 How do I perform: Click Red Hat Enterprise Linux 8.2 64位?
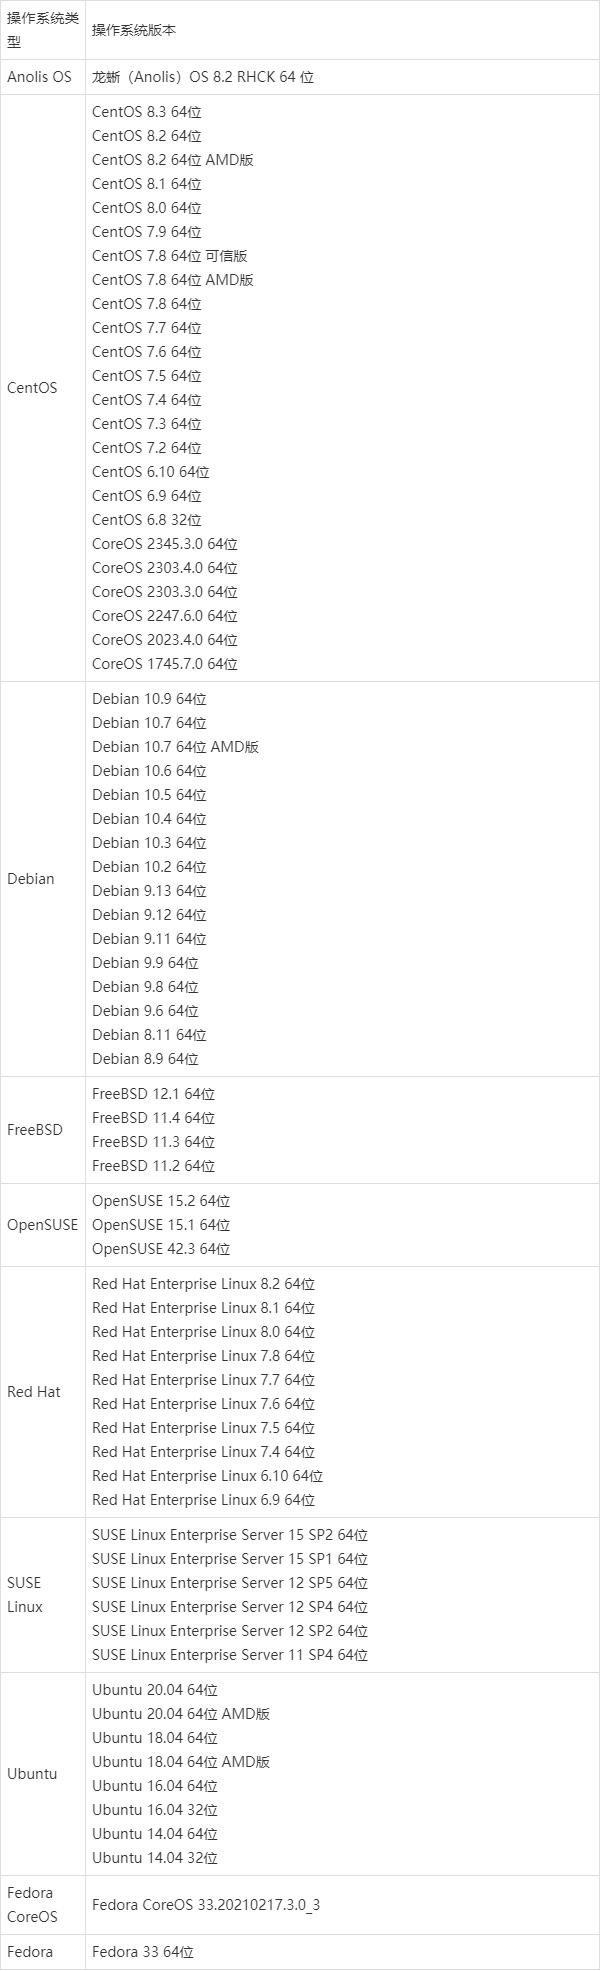click(204, 1284)
